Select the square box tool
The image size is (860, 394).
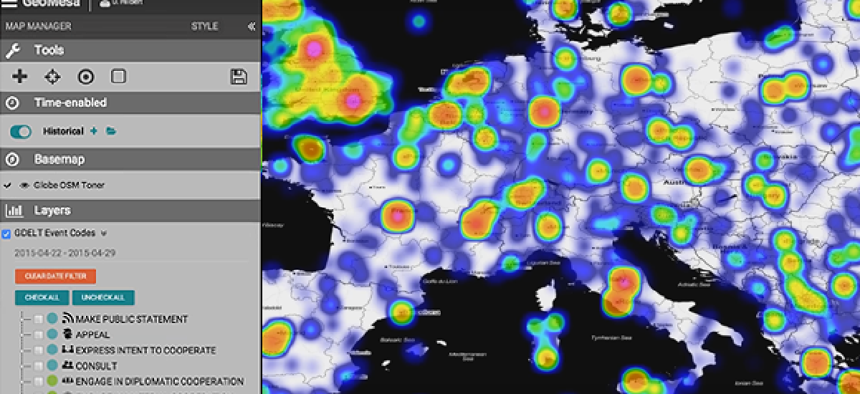(x=118, y=76)
